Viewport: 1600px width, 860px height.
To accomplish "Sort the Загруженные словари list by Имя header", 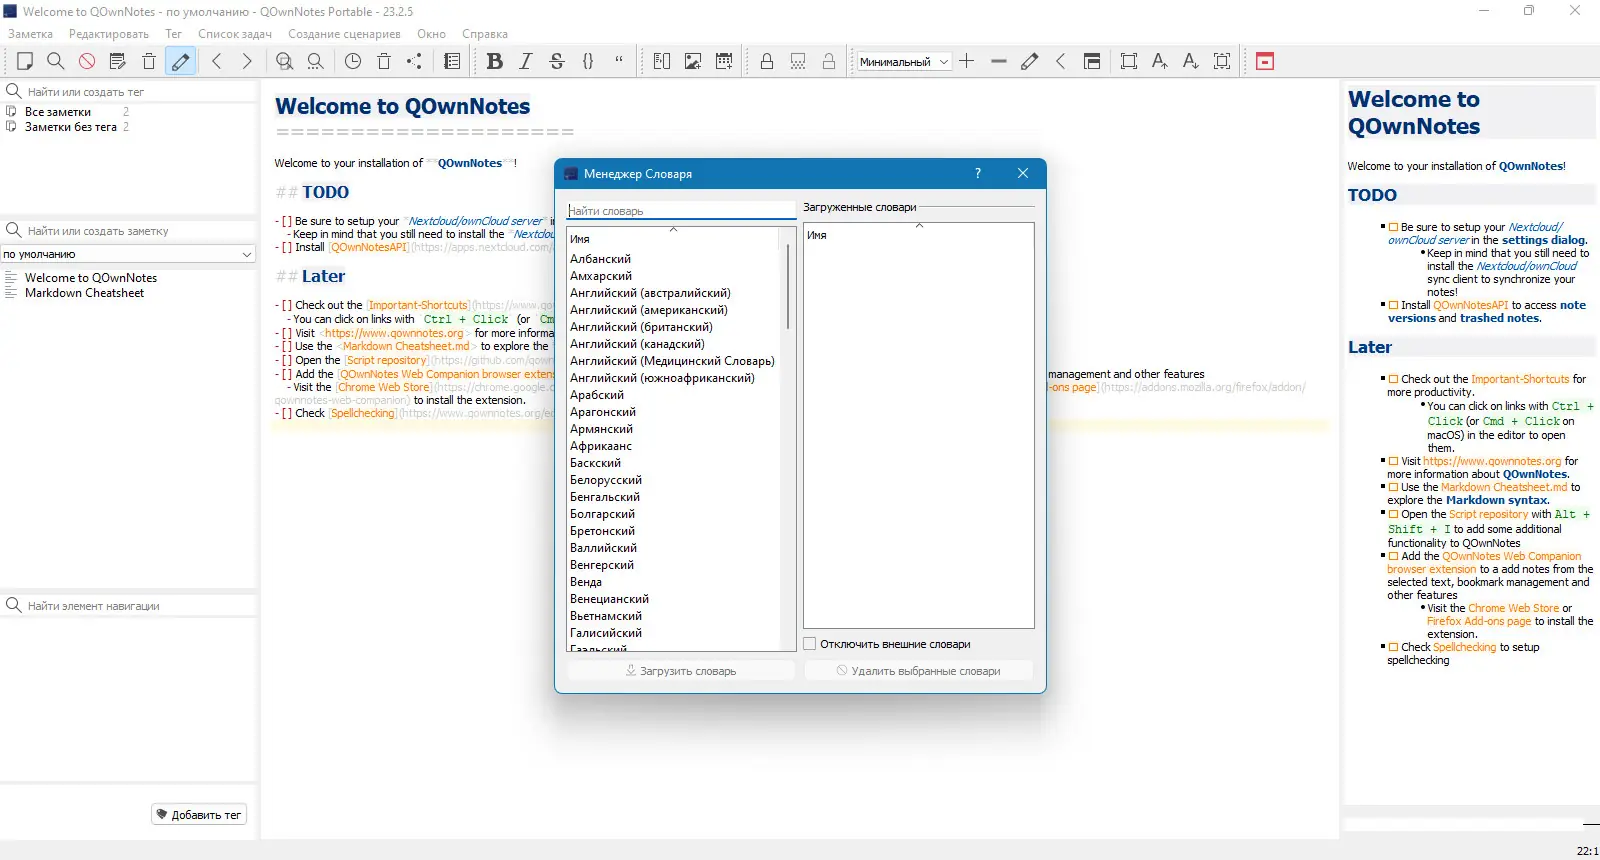I will pos(918,235).
